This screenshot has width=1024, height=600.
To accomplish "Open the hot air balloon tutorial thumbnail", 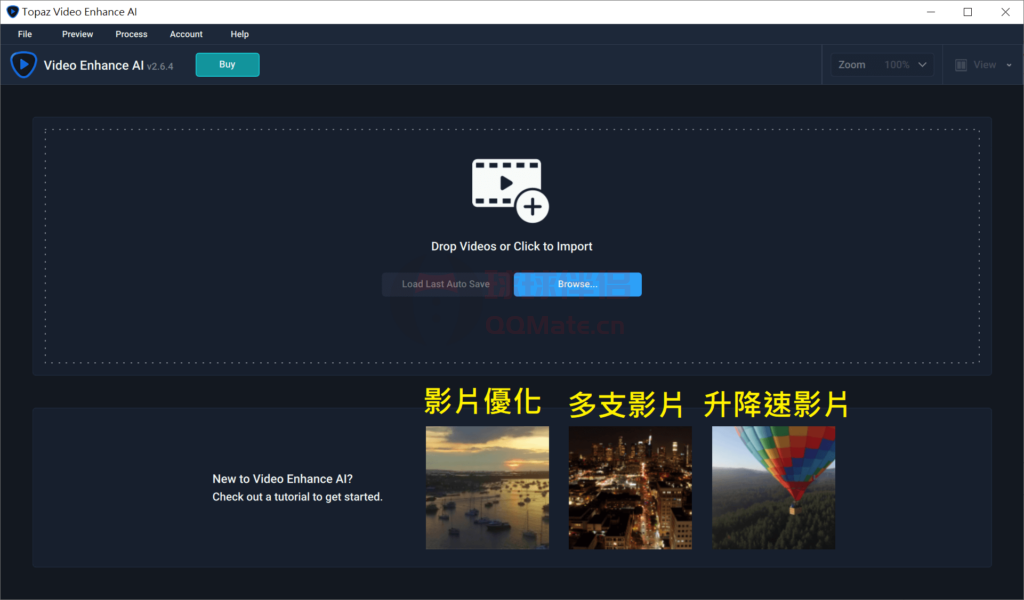I will 773,488.
